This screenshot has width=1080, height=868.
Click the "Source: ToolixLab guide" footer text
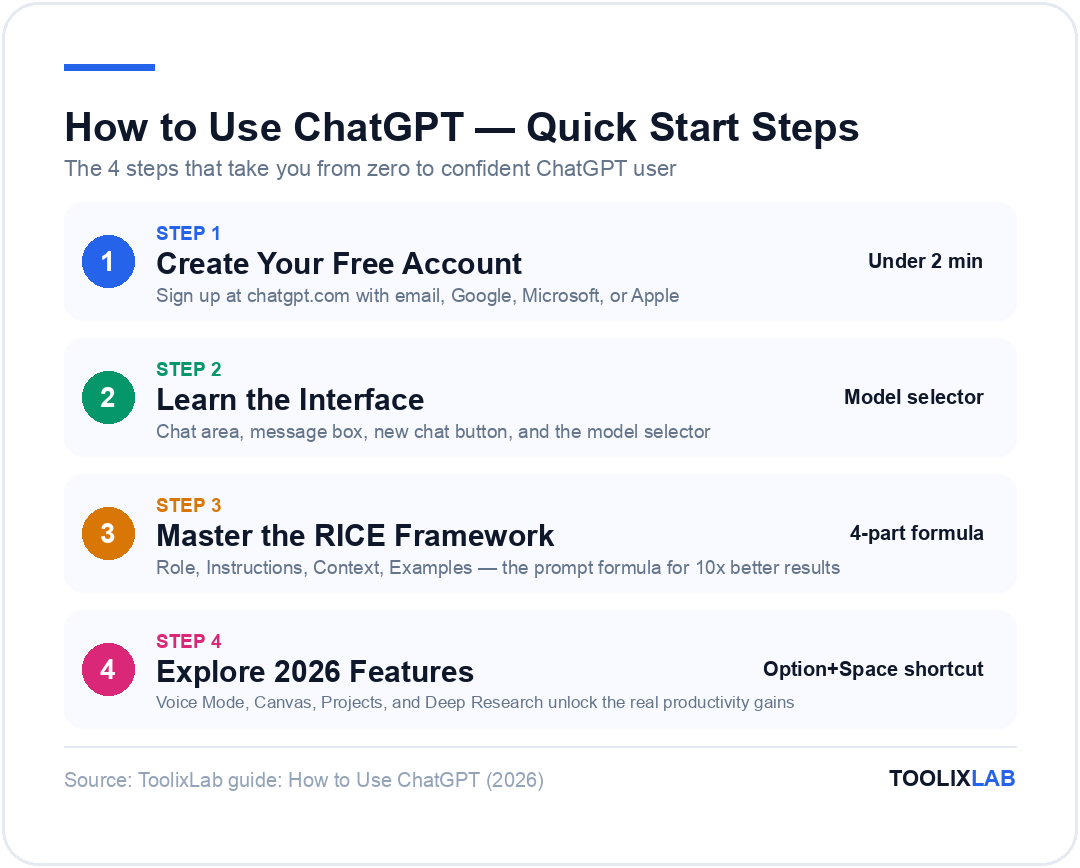click(304, 780)
